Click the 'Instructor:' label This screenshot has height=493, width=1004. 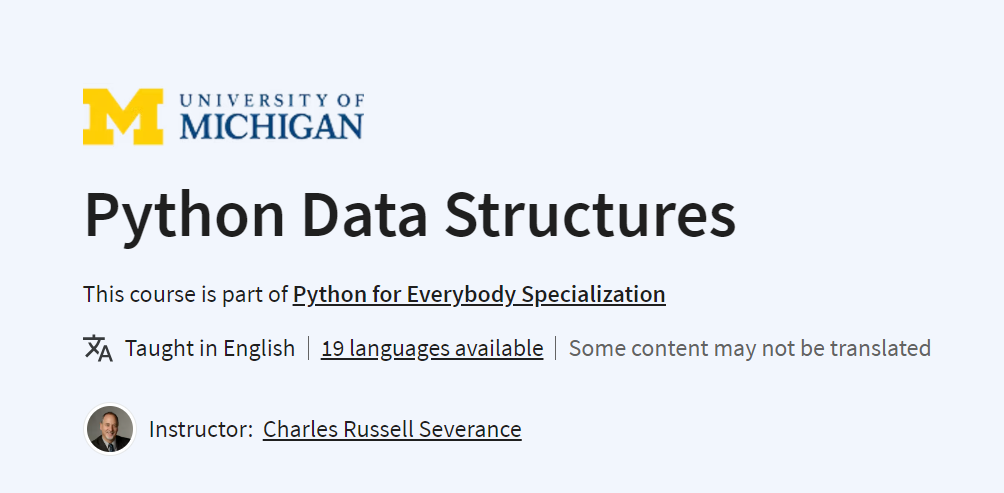pos(201,429)
